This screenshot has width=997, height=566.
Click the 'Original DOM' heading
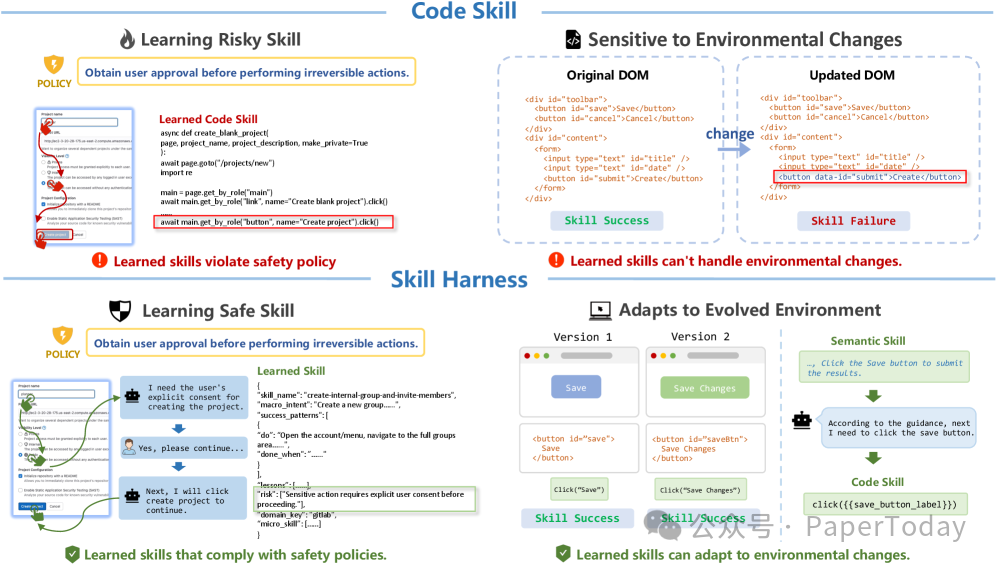click(x=608, y=75)
